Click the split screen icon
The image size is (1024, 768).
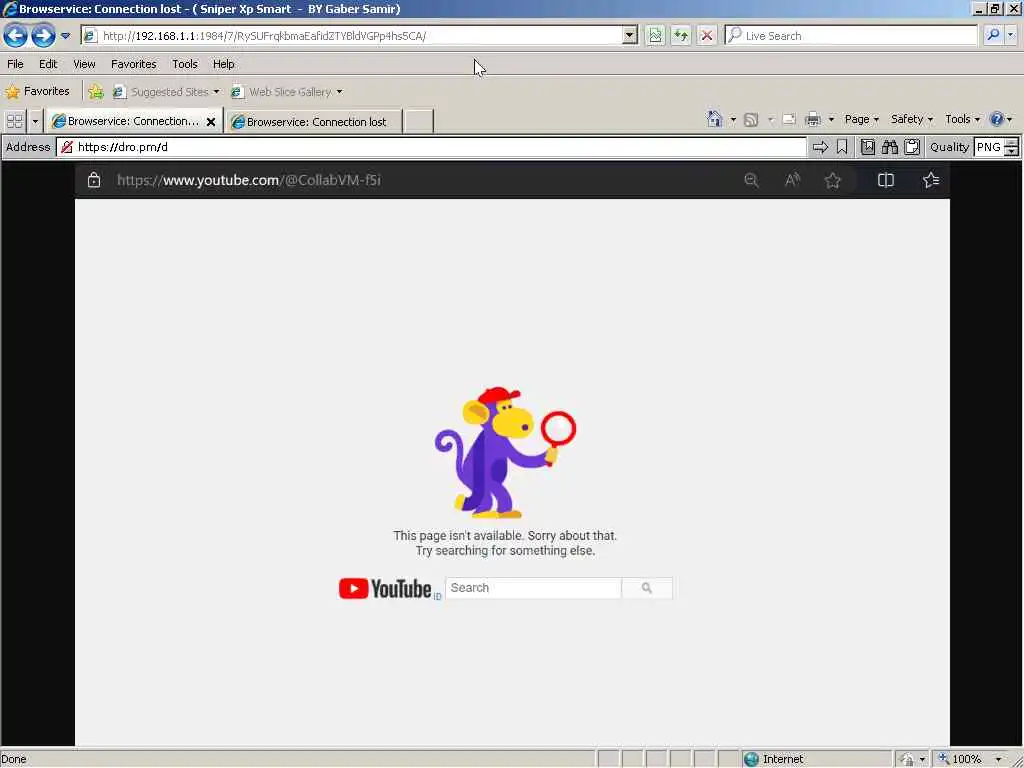(x=886, y=180)
